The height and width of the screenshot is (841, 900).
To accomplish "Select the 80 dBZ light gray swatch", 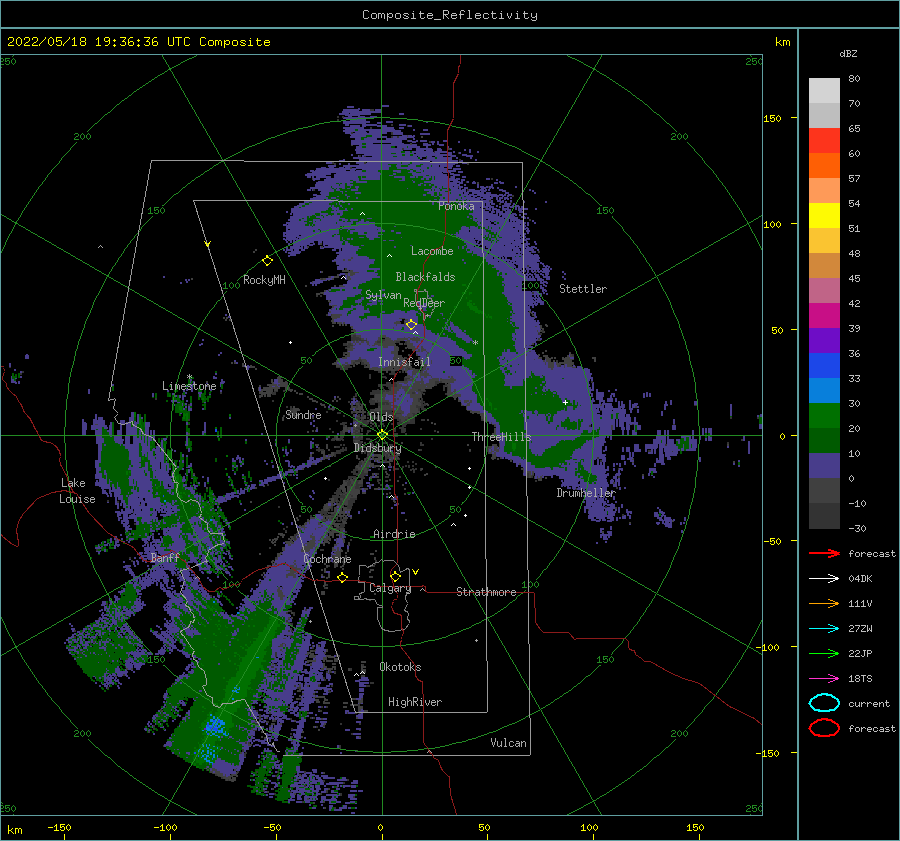I will click(824, 90).
